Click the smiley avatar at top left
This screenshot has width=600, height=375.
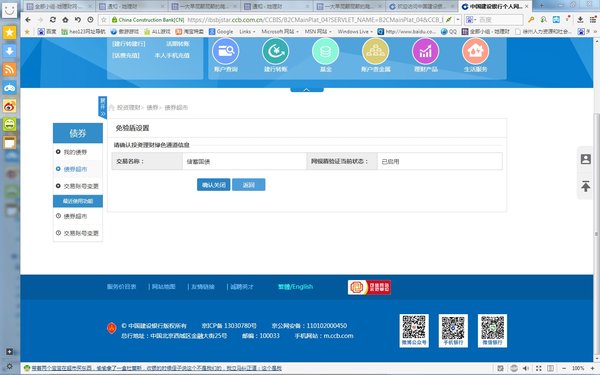[10, 10]
